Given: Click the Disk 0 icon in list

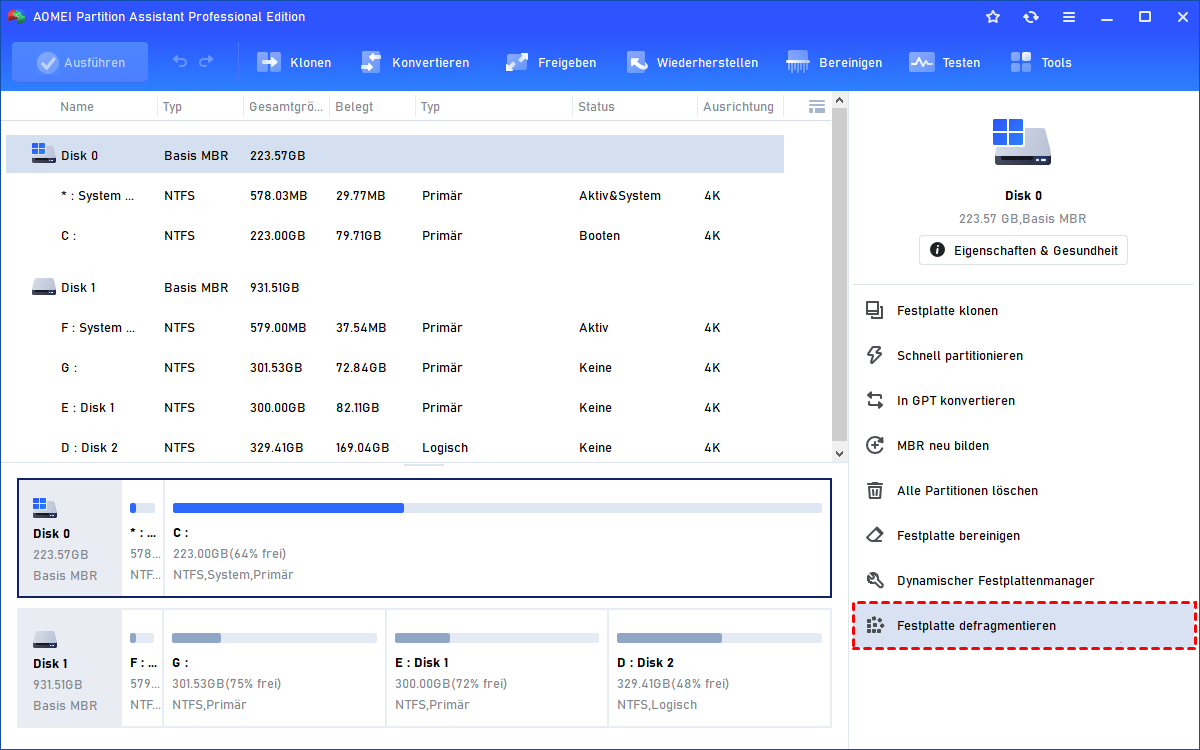Looking at the screenshot, I should pyautogui.click(x=43, y=153).
